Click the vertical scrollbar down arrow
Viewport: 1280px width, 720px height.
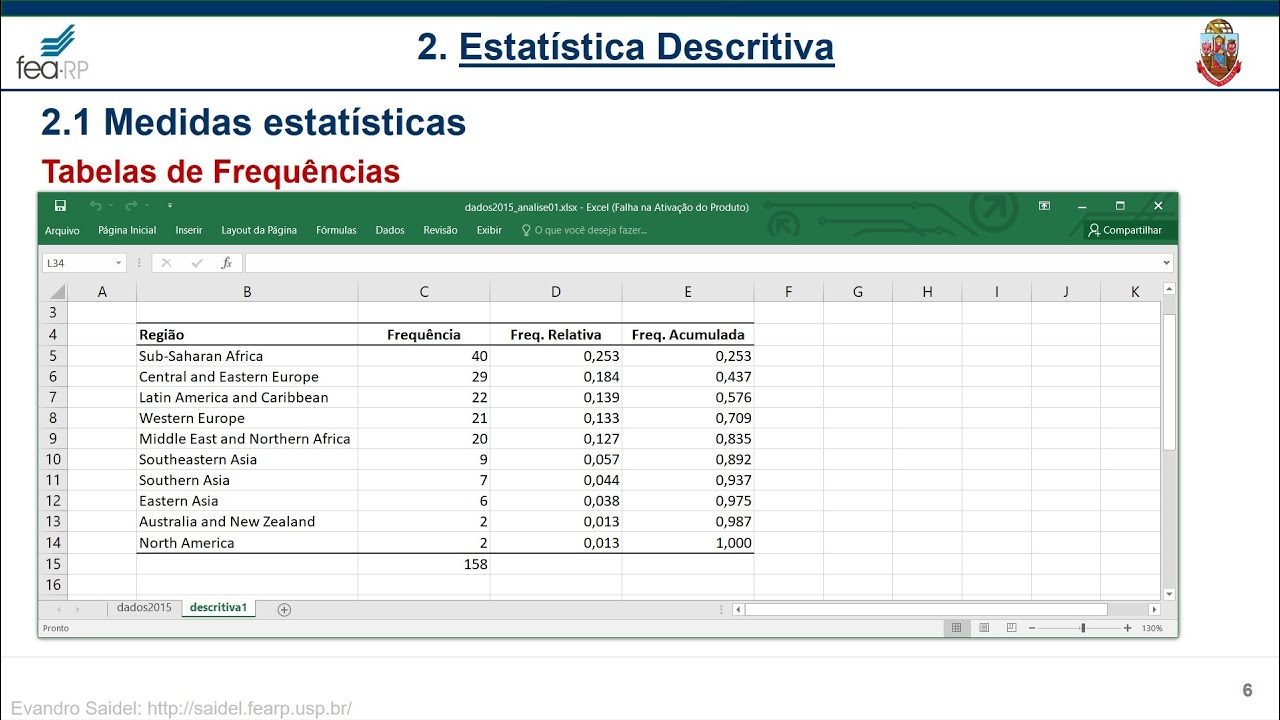1170,594
